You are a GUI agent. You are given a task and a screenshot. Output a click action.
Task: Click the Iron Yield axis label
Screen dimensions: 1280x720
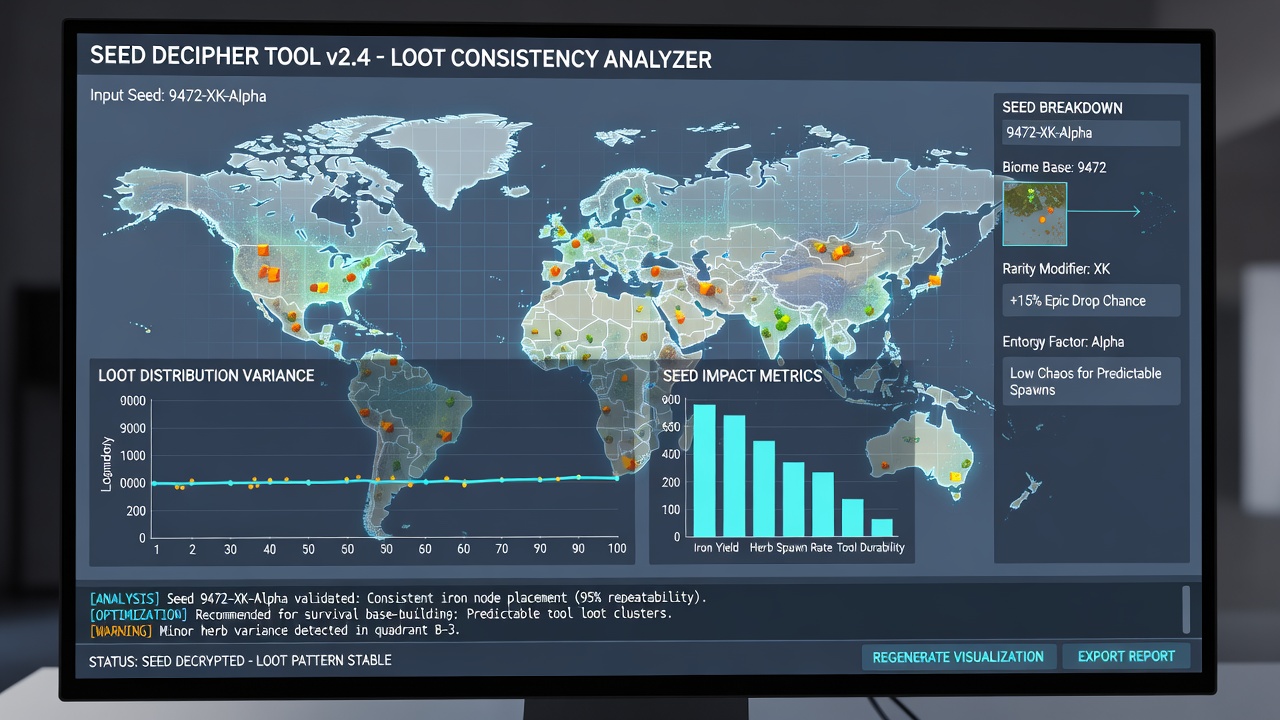click(x=717, y=548)
